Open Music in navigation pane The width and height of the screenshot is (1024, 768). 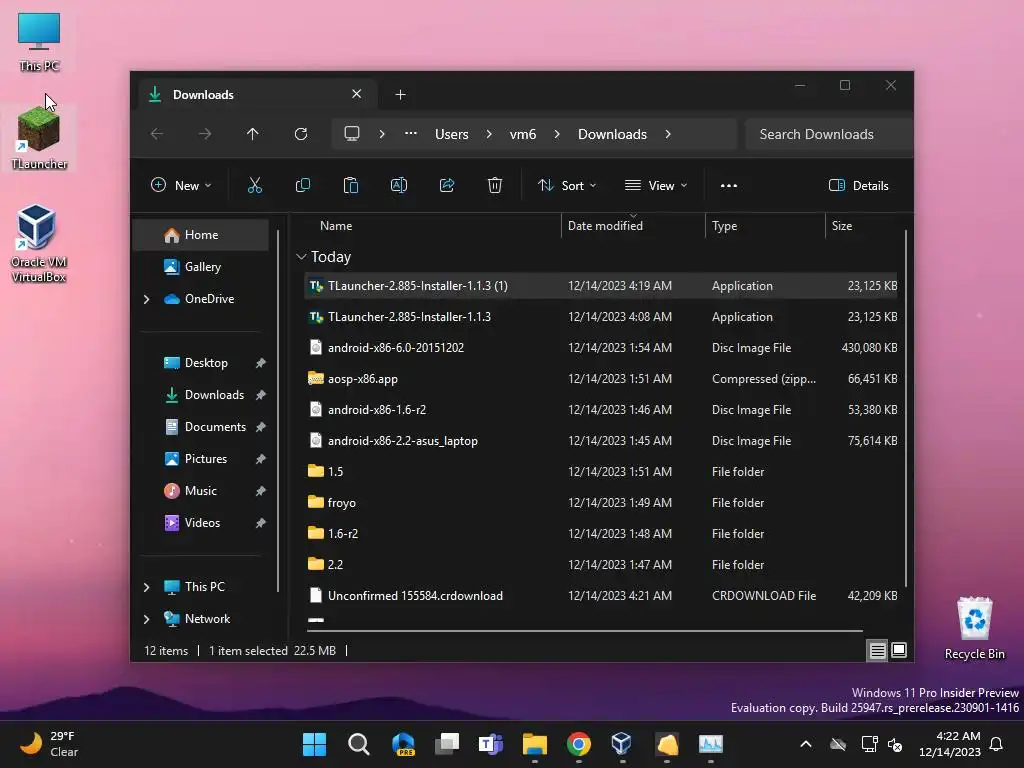click(200, 491)
